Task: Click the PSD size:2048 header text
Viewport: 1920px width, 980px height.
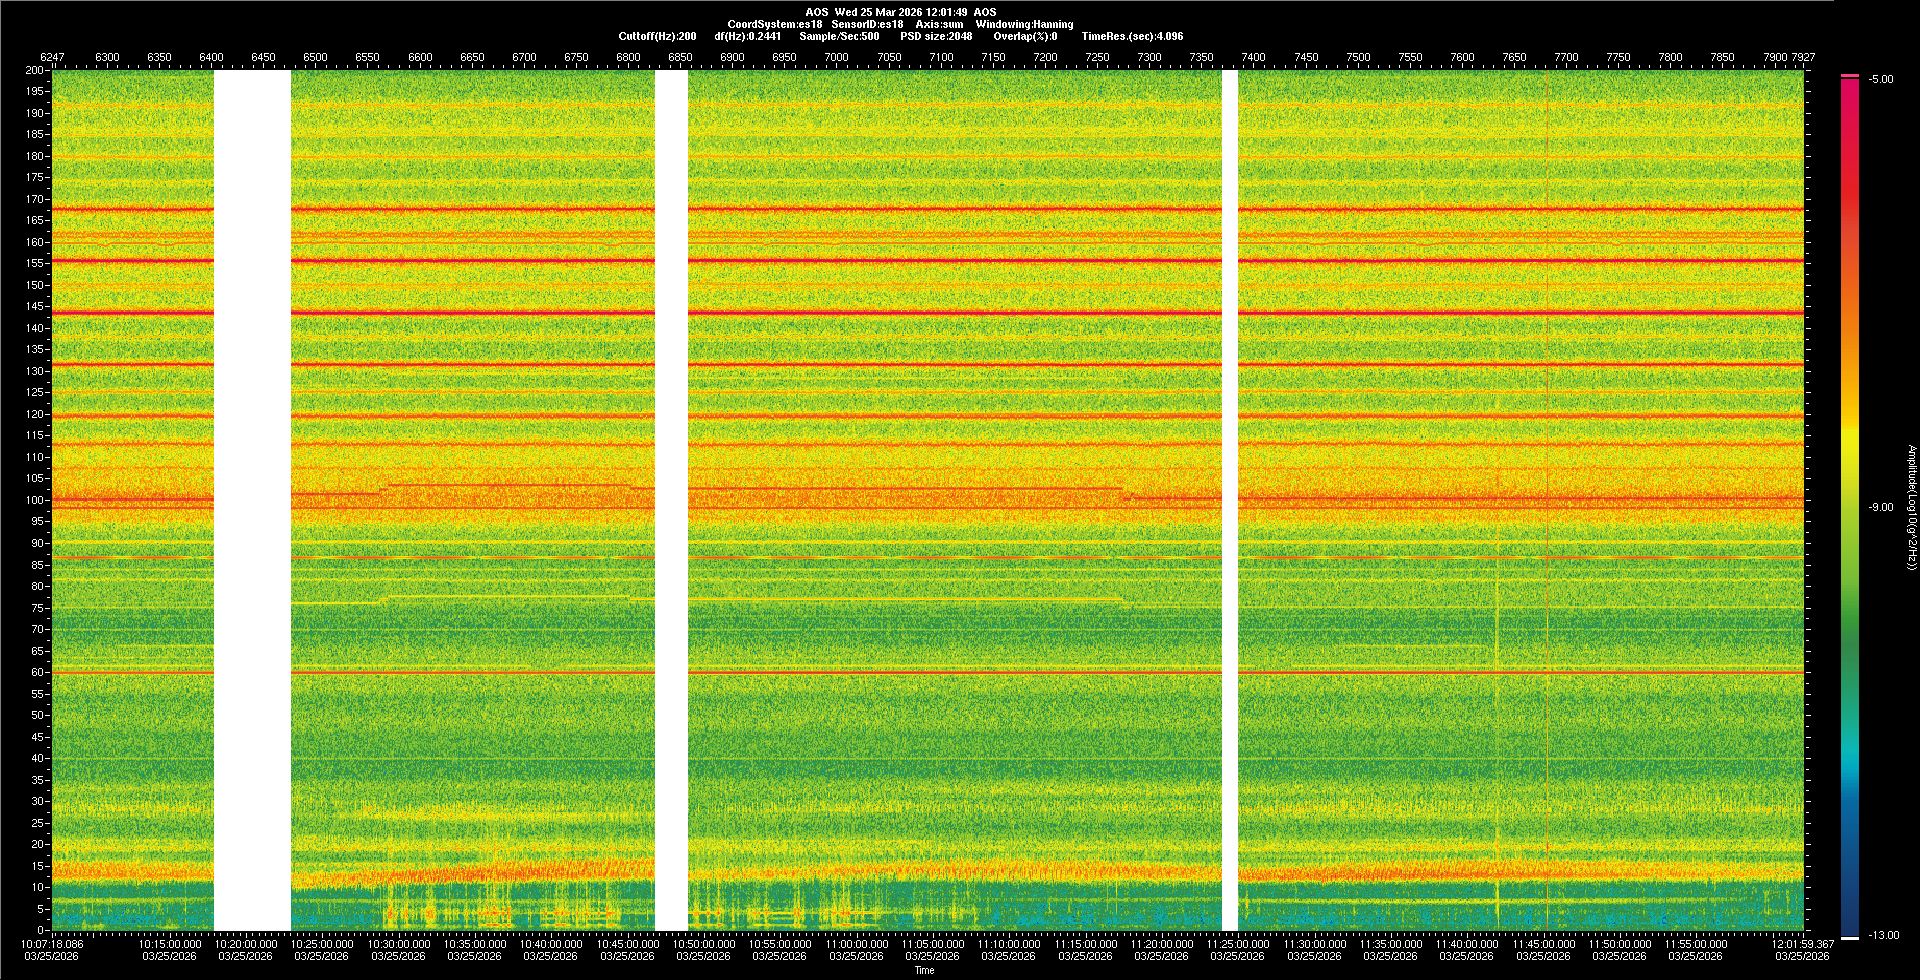Action: 936,36
